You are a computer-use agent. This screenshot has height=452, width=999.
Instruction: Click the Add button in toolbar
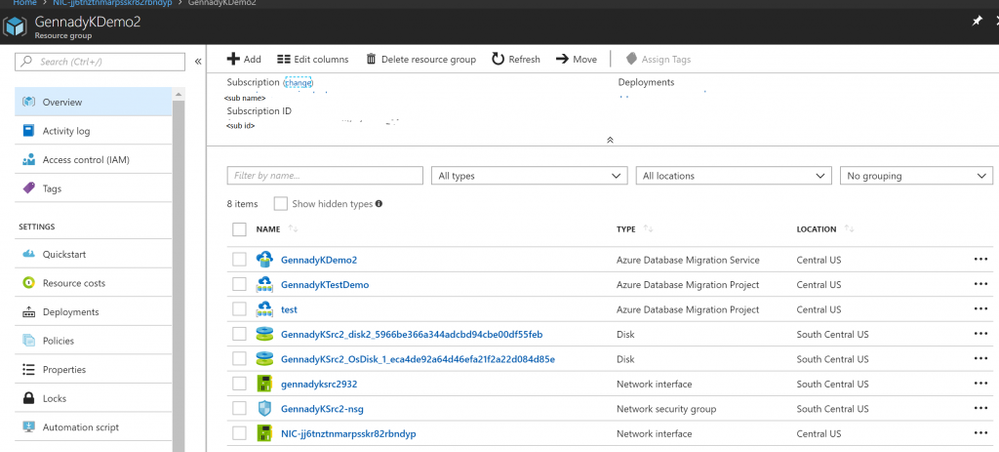[x=244, y=59]
